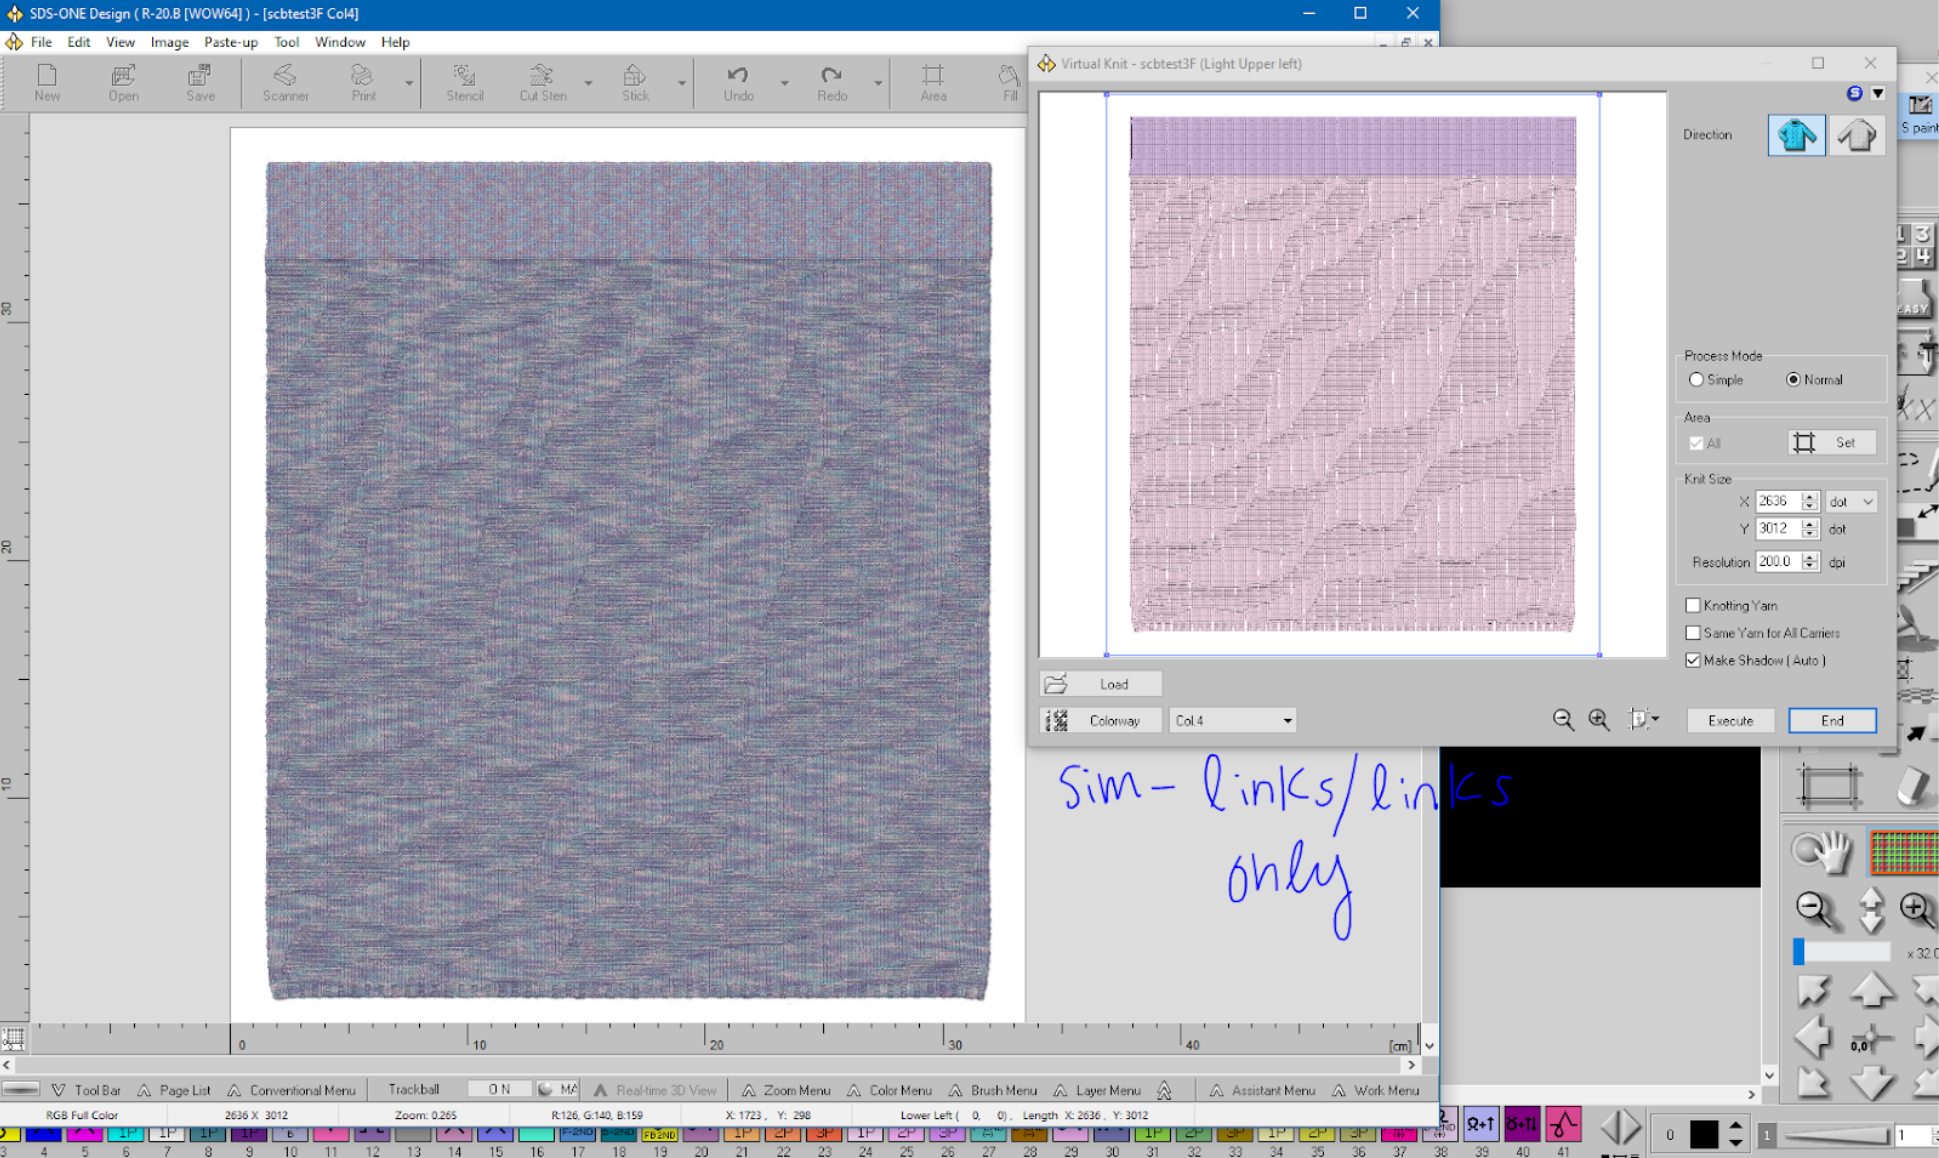Click the black color swatch
The height and width of the screenshot is (1158, 1939).
(1703, 1134)
